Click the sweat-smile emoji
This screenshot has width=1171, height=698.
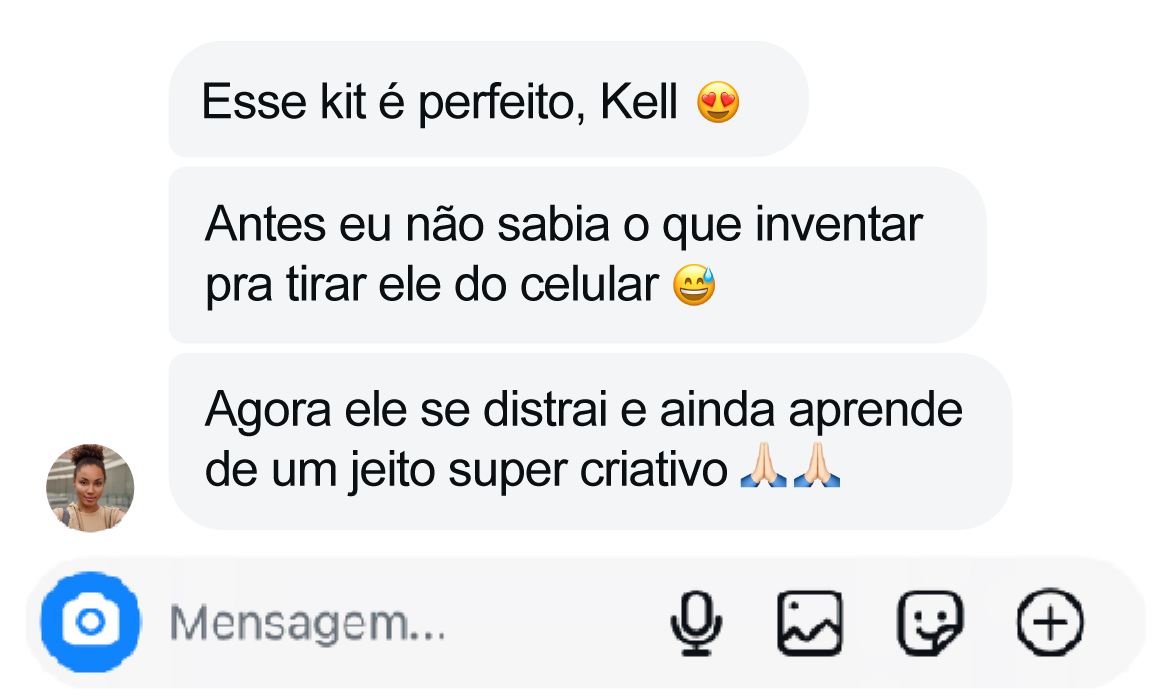point(695,287)
